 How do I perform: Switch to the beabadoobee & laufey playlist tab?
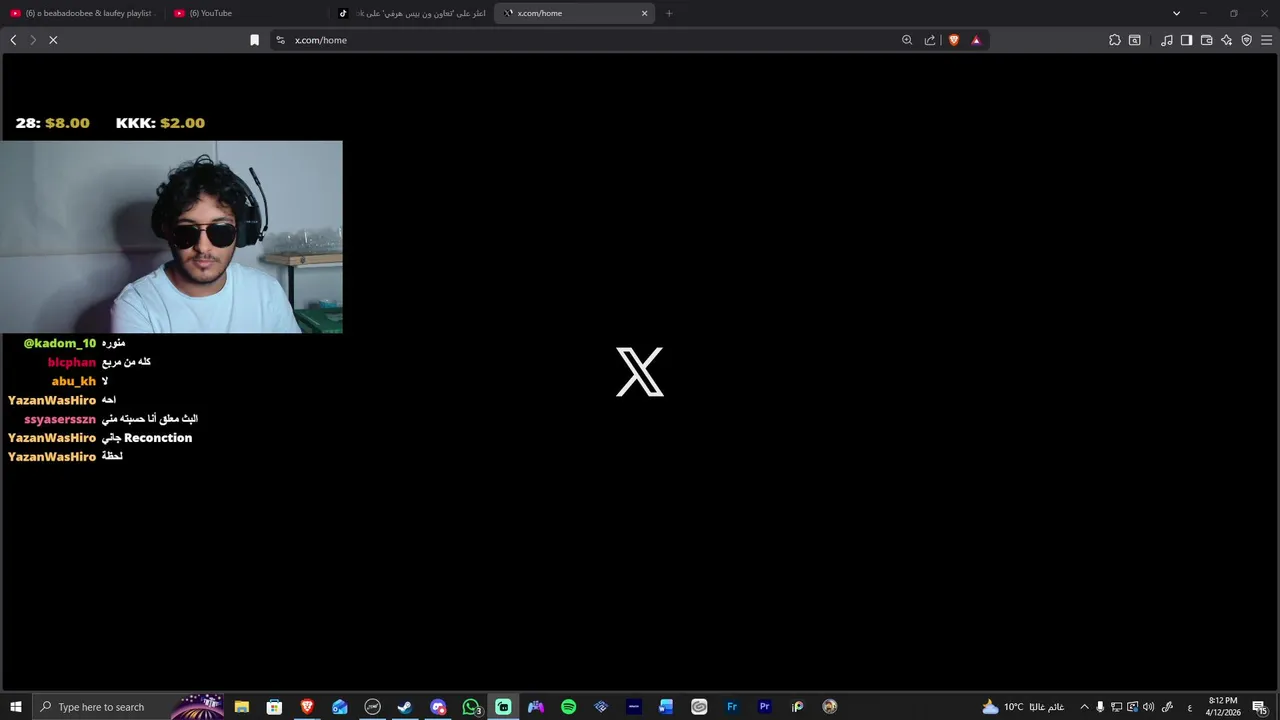pyautogui.click(x=82, y=13)
